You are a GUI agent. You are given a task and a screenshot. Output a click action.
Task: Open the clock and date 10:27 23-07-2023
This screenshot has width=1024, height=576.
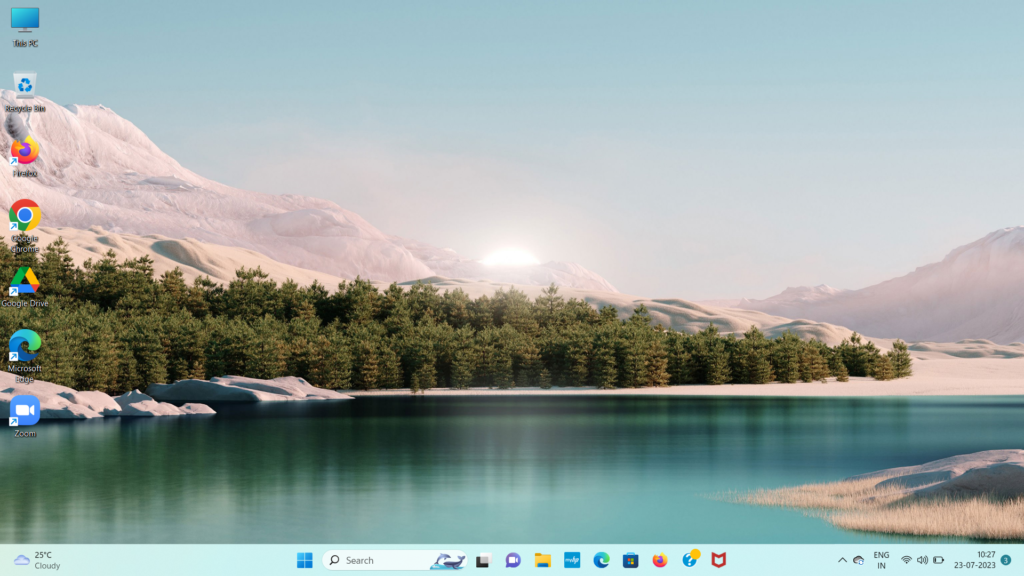[974, 560]
